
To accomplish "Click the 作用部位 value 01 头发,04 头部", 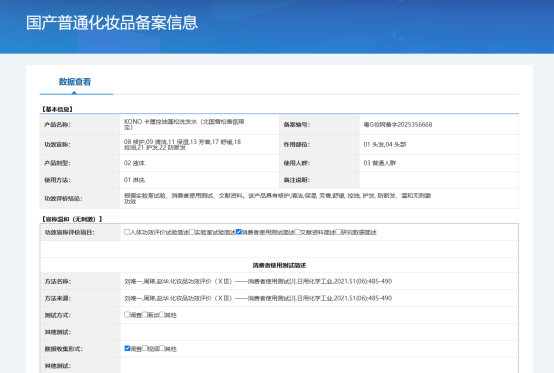I will [385, 144].
